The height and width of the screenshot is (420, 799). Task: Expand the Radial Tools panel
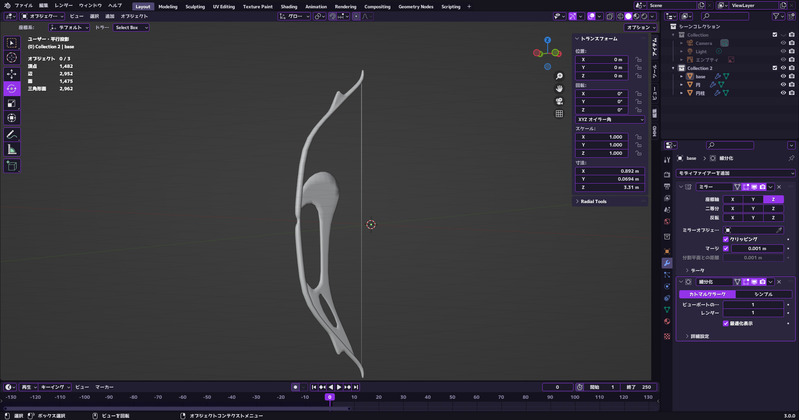click(x=592, y=201)
